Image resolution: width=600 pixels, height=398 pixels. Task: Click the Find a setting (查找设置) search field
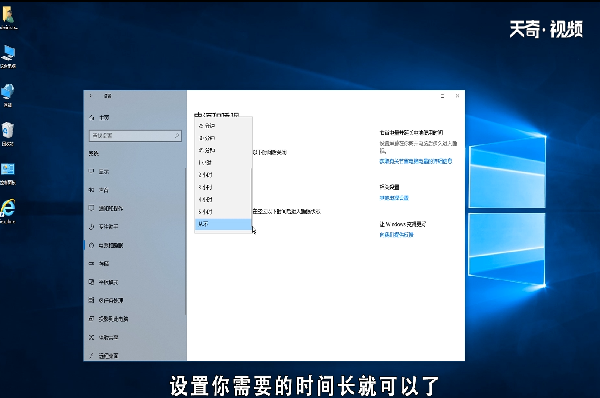[x=135, y=135]
